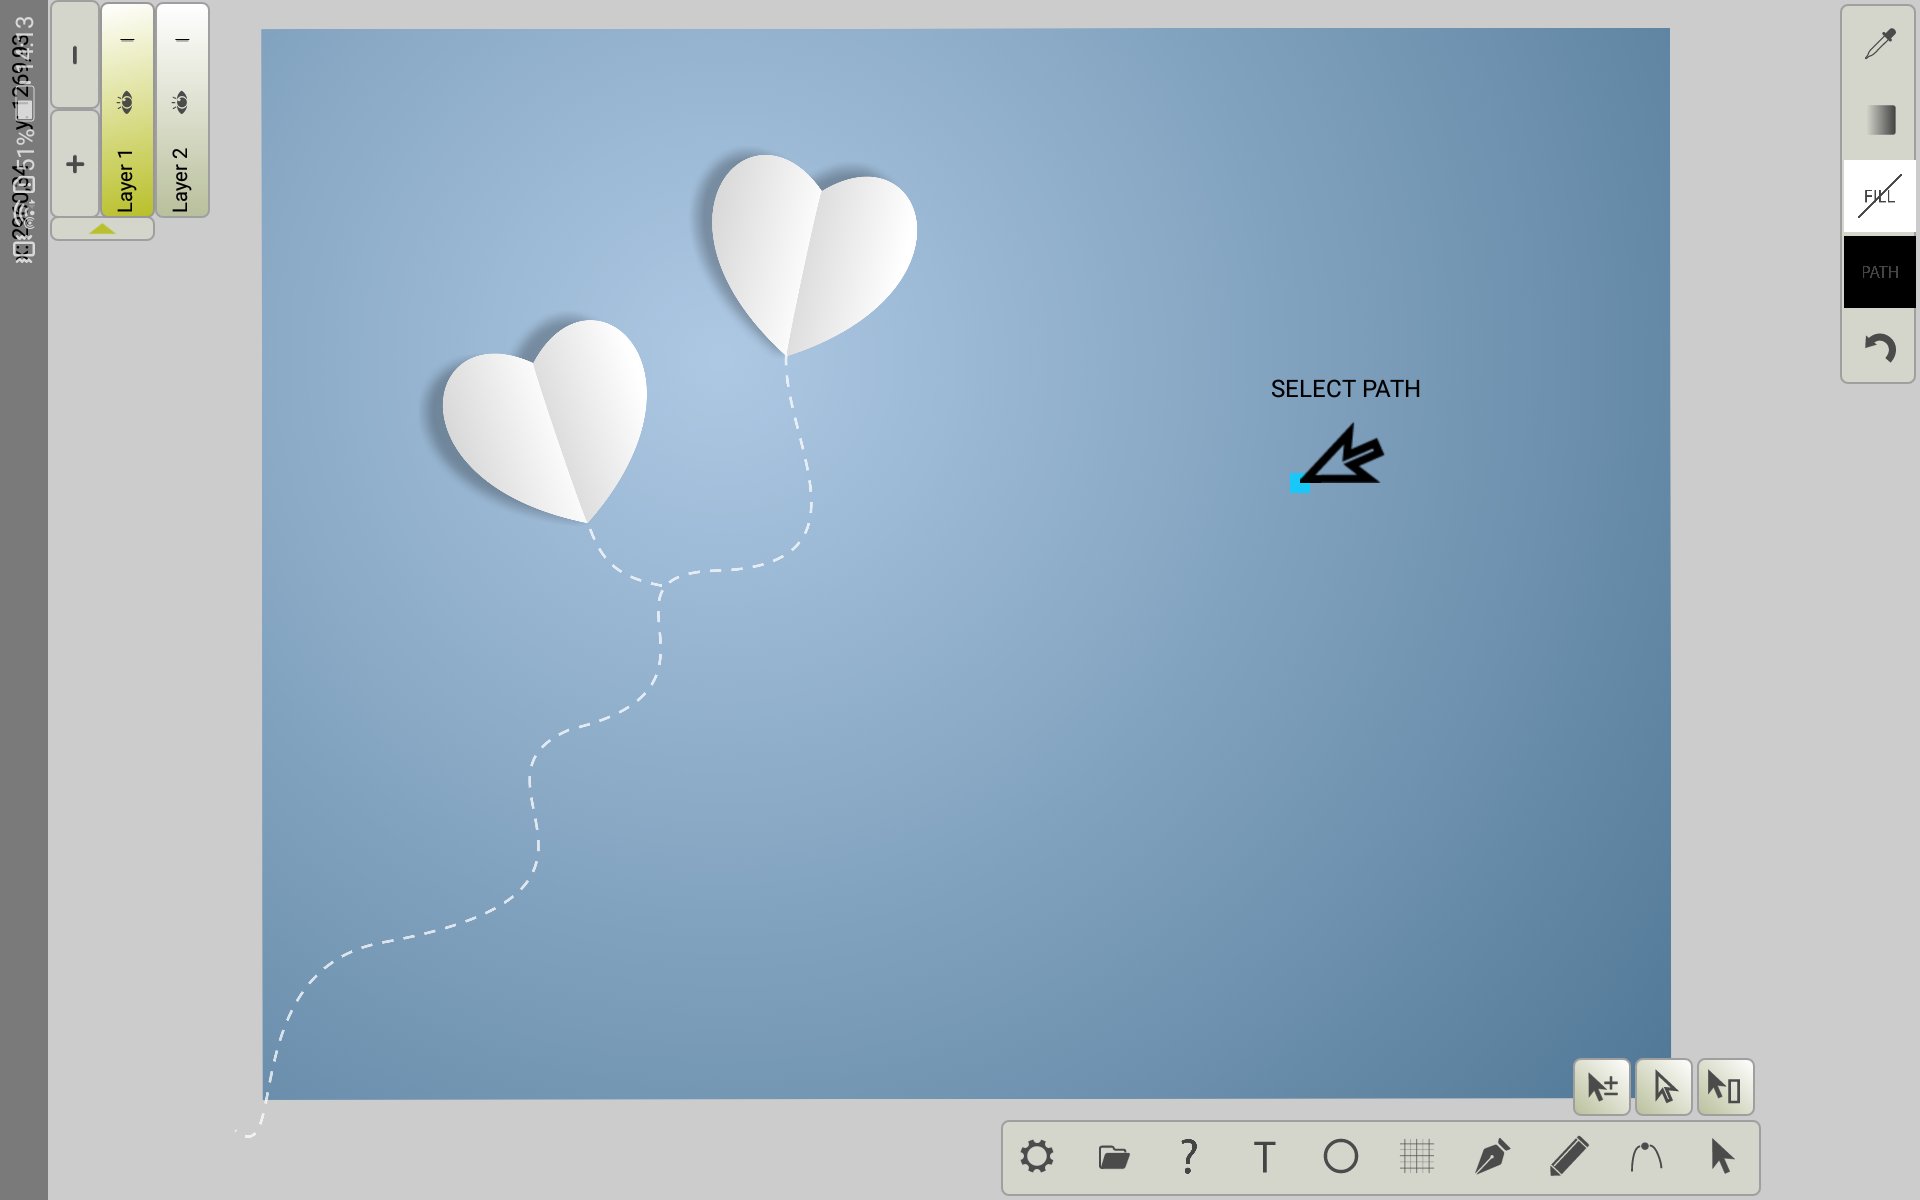Switch to the PATH tab
Screen dimensions: 1920x1200
pos(1879,271)
